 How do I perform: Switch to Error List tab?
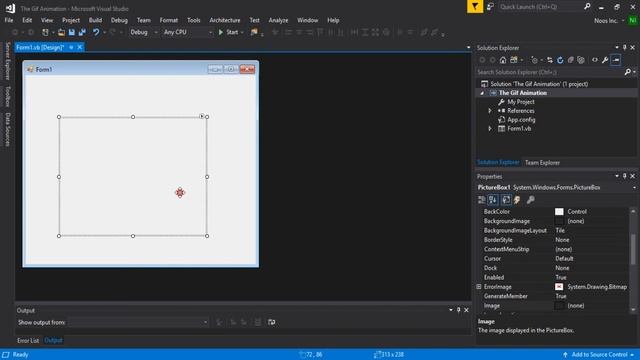point(28,340)
